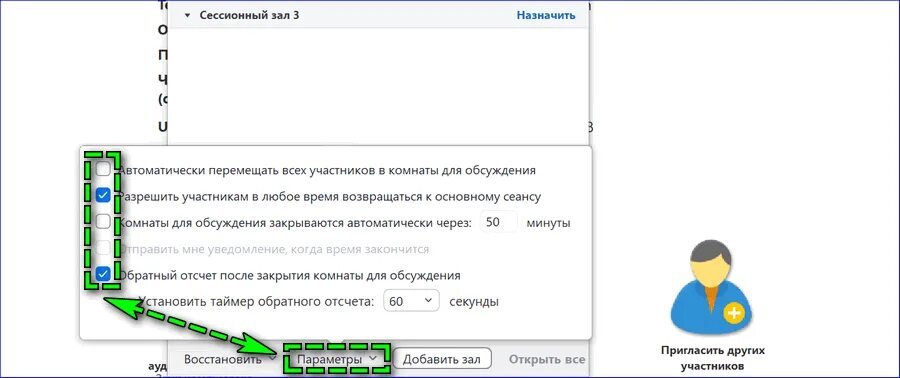900x378 pixels.
Task: Enable automatically moving all participants into rooms
Action: (103, 169)
